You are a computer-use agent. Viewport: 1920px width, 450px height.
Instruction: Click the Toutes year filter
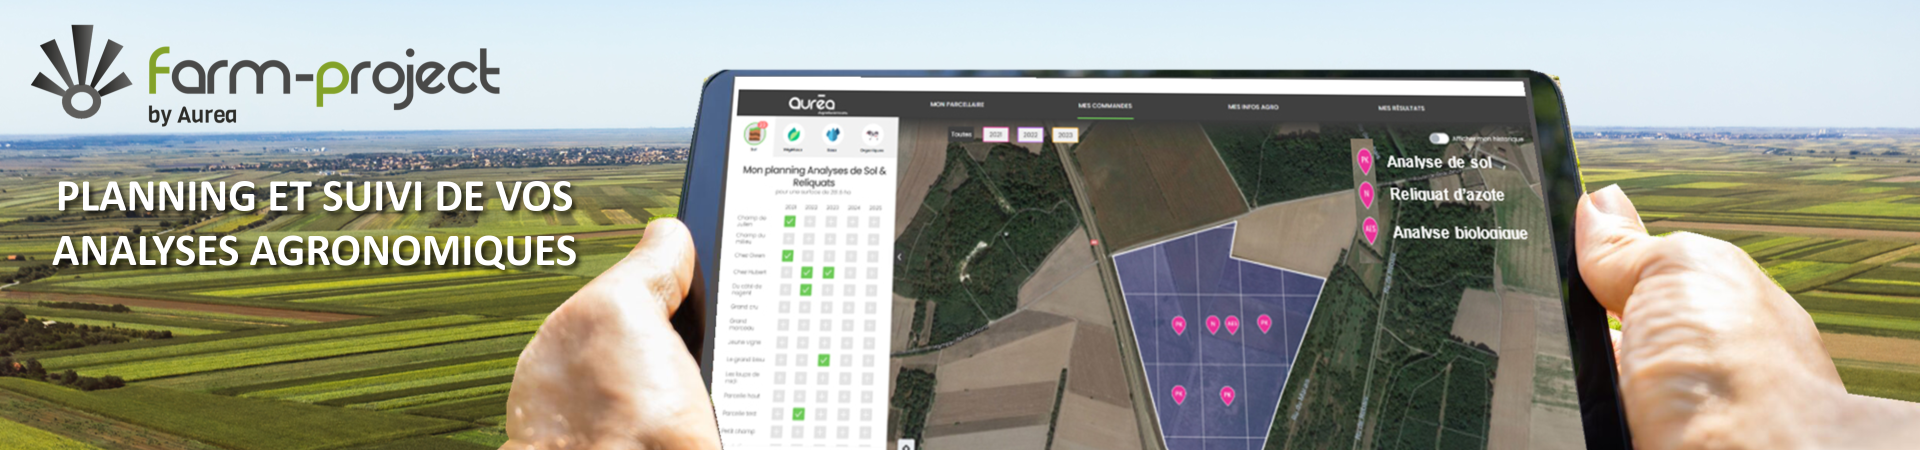coord(961,134)
